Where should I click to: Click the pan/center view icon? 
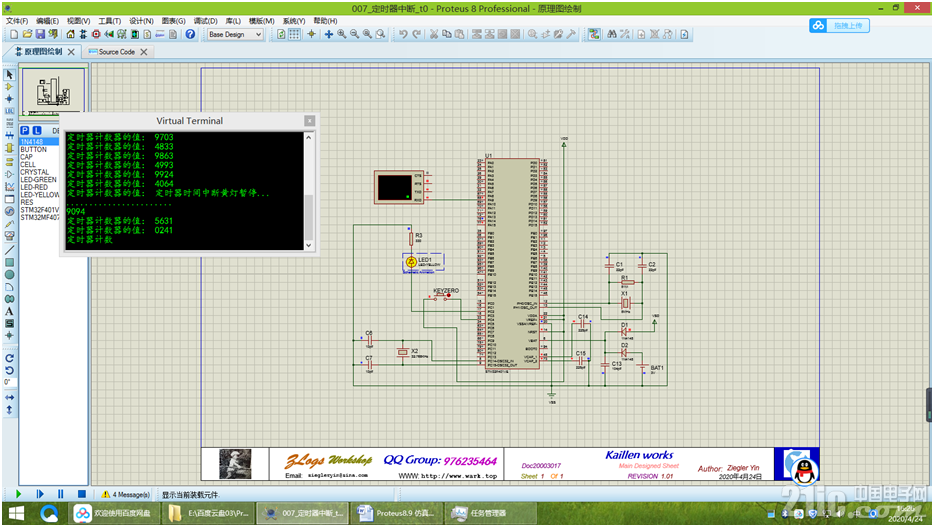point(329,35)
